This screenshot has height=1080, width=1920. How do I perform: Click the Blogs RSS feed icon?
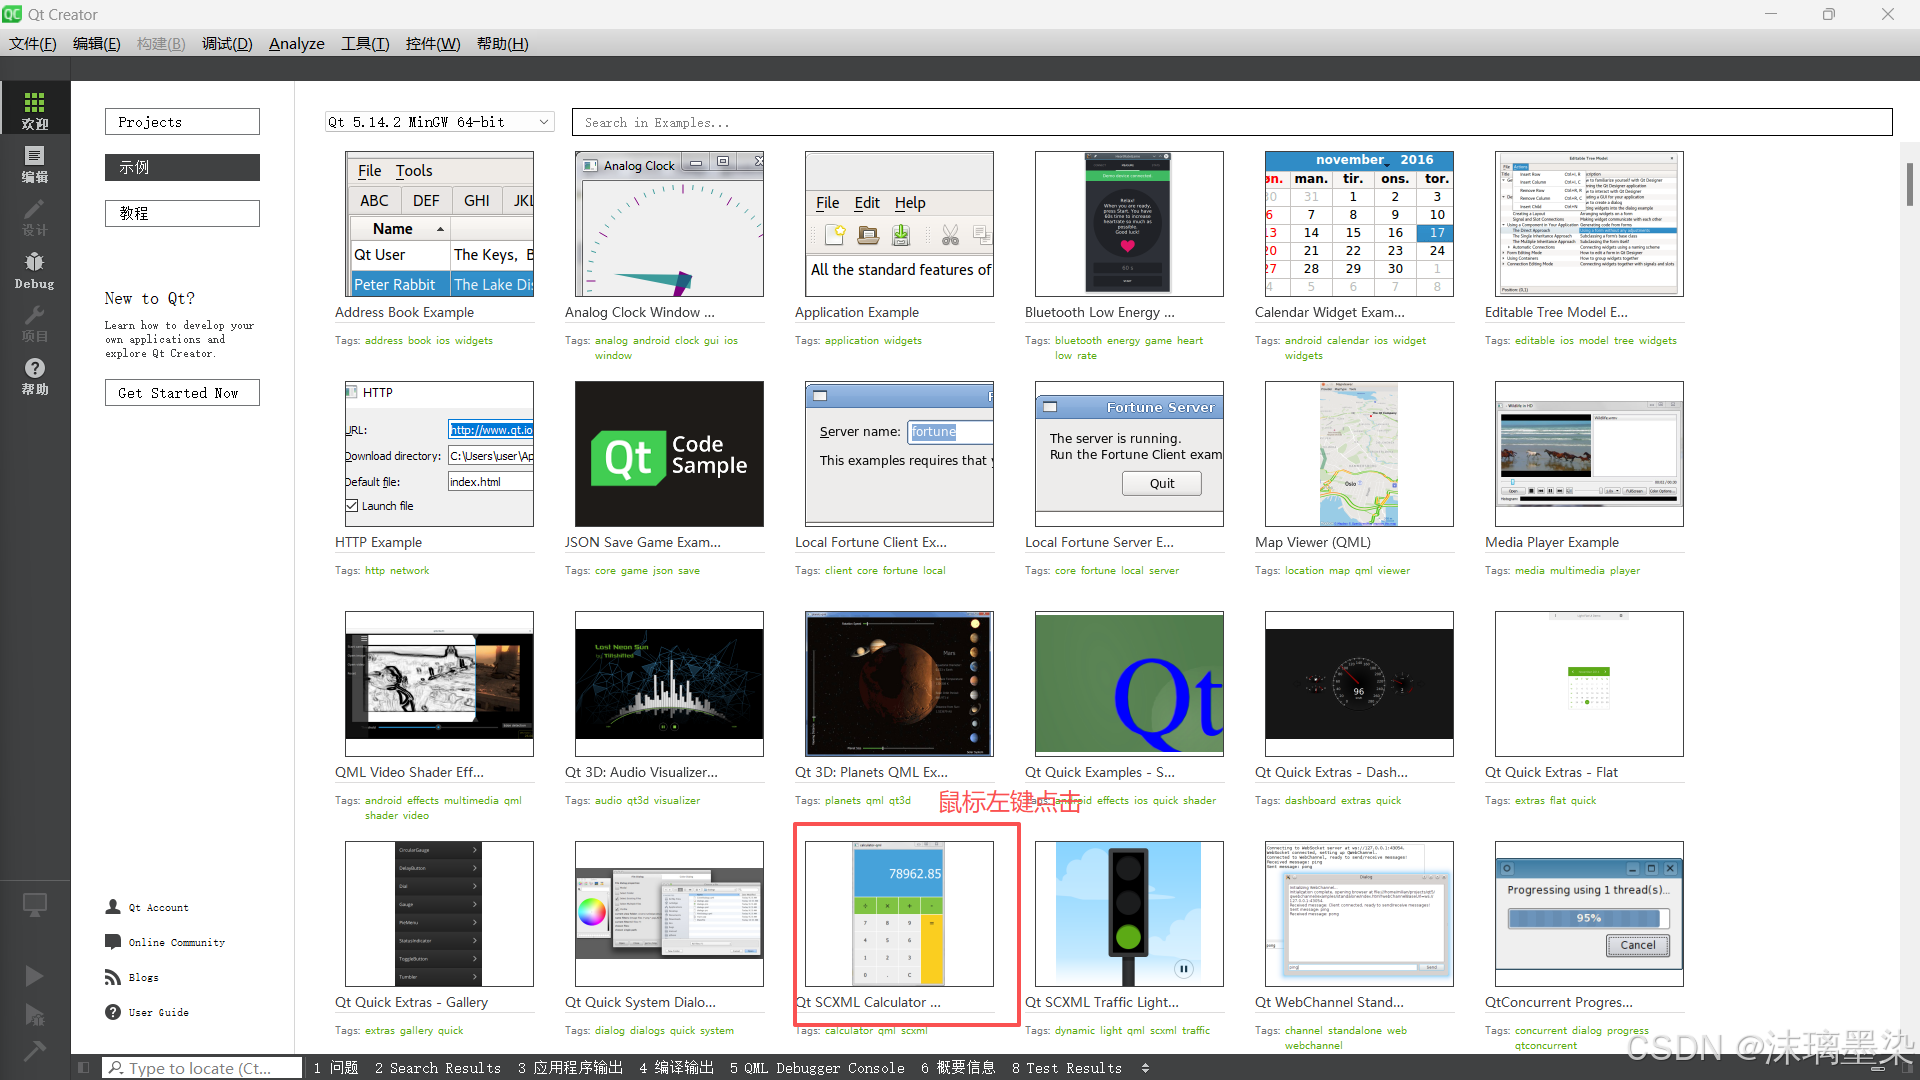[x=113, y=977]
